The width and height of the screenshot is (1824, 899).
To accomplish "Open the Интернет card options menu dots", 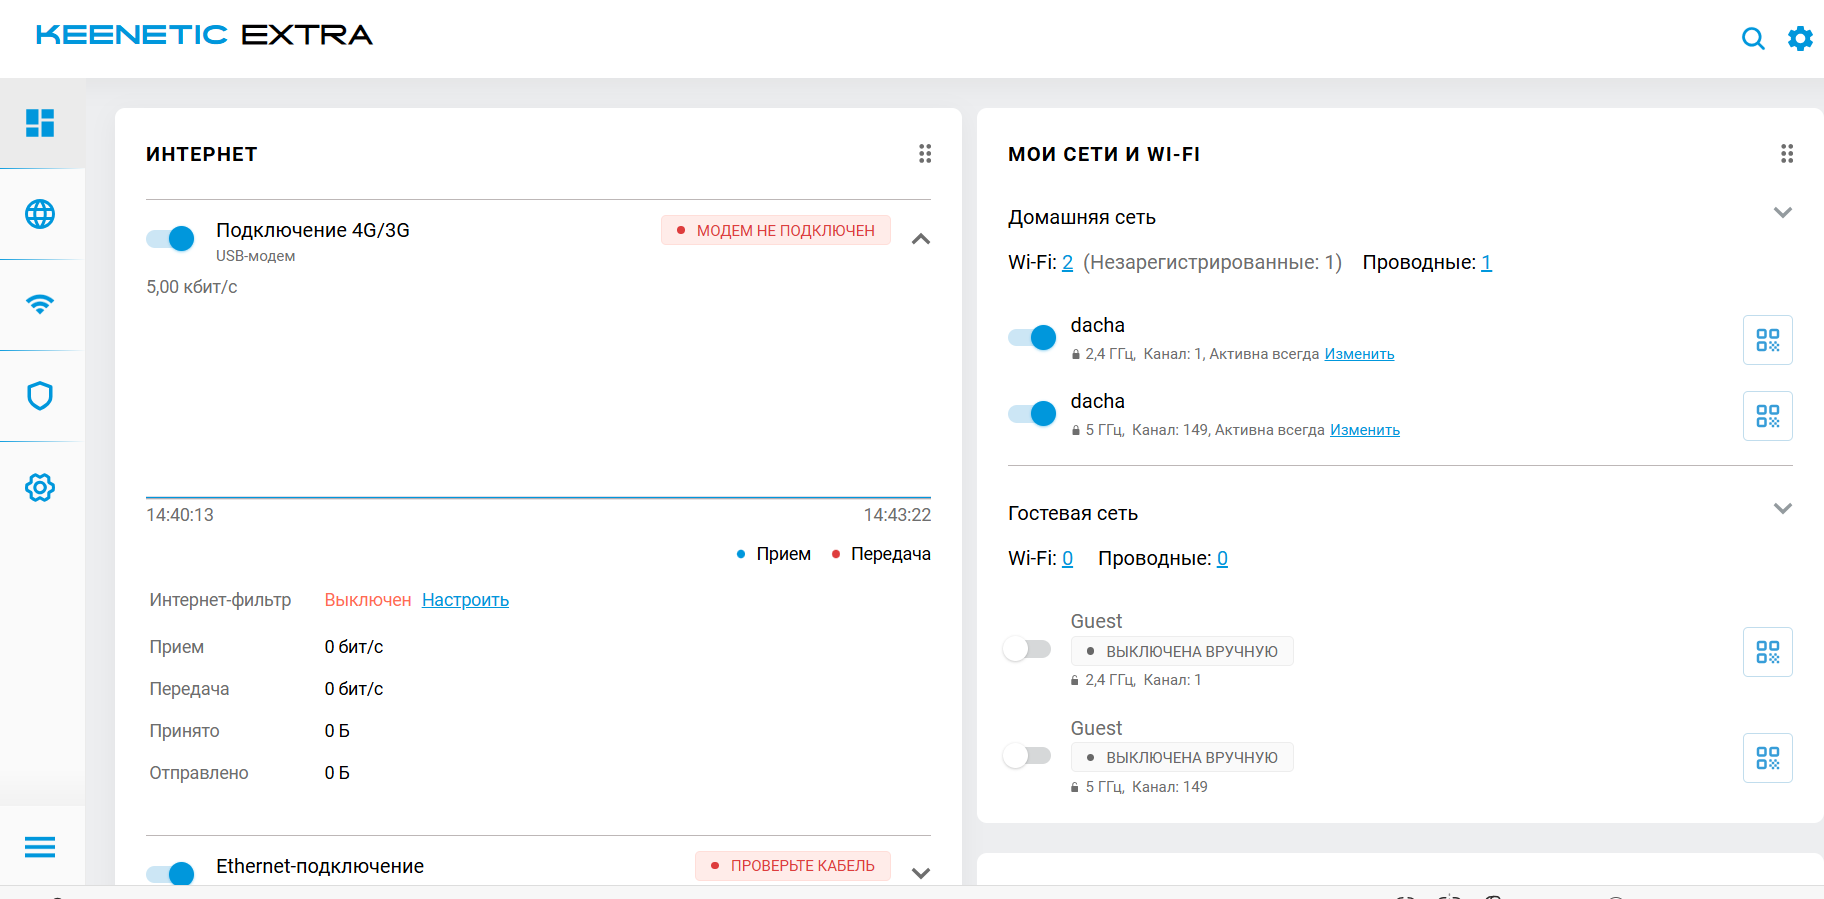I will pos(925,153).
